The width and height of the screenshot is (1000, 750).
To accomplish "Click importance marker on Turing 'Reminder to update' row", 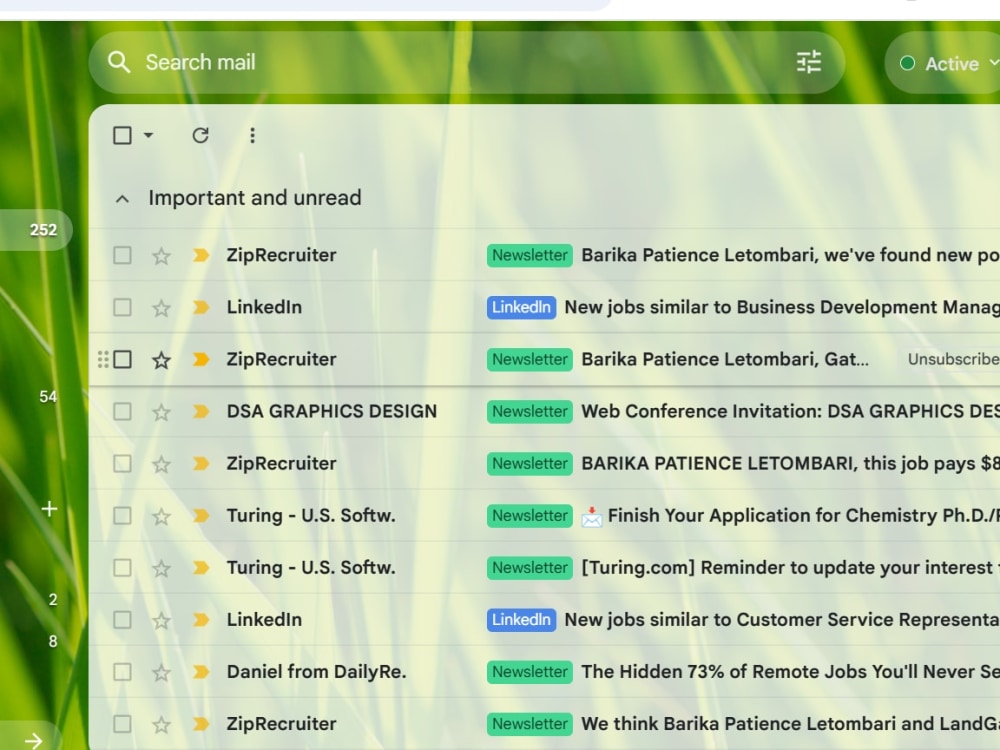I will coord(201,568).
